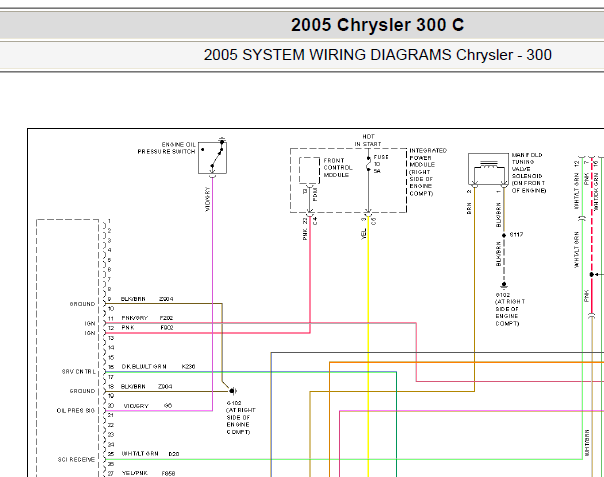This screenshot has height=477, width=604.
Task: Click the 'HOT IN START' label
Action: tap(368, 140)
